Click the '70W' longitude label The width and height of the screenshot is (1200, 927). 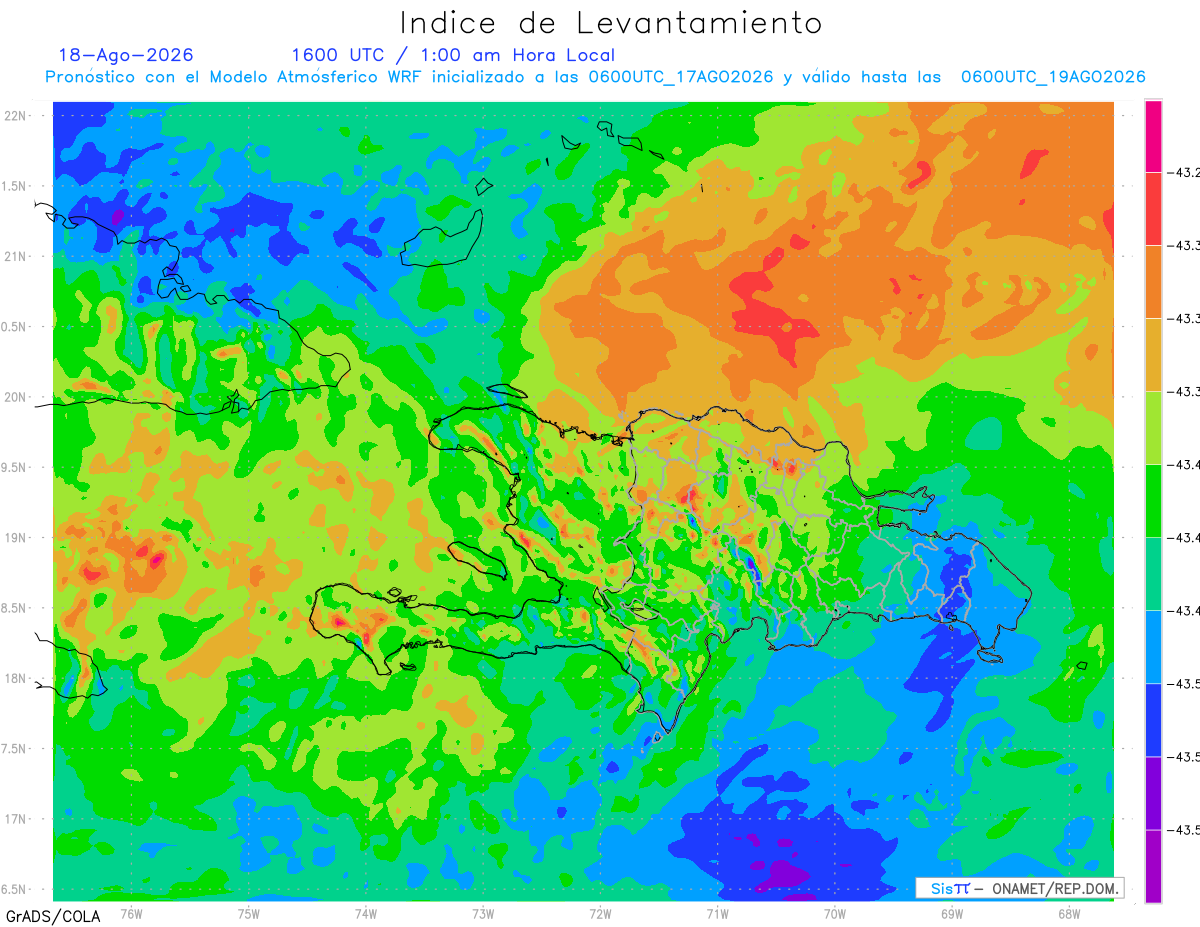[x=835, y=913]
